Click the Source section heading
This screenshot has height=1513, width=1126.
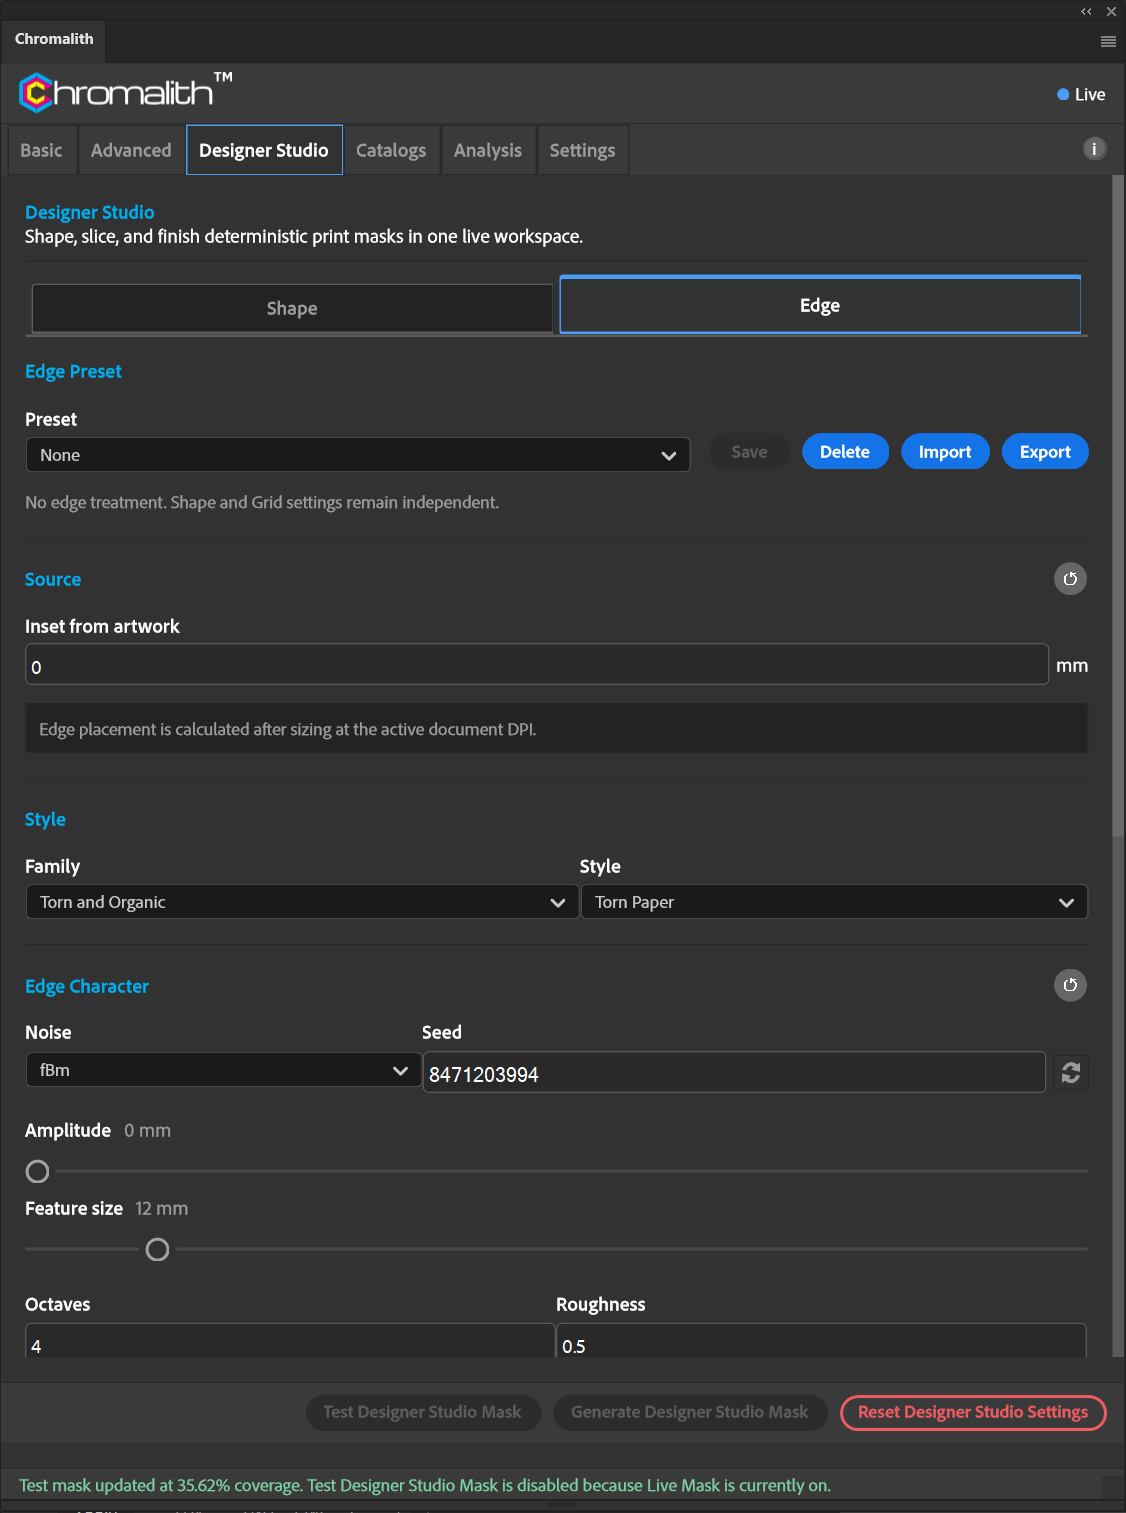click(53, 579)
